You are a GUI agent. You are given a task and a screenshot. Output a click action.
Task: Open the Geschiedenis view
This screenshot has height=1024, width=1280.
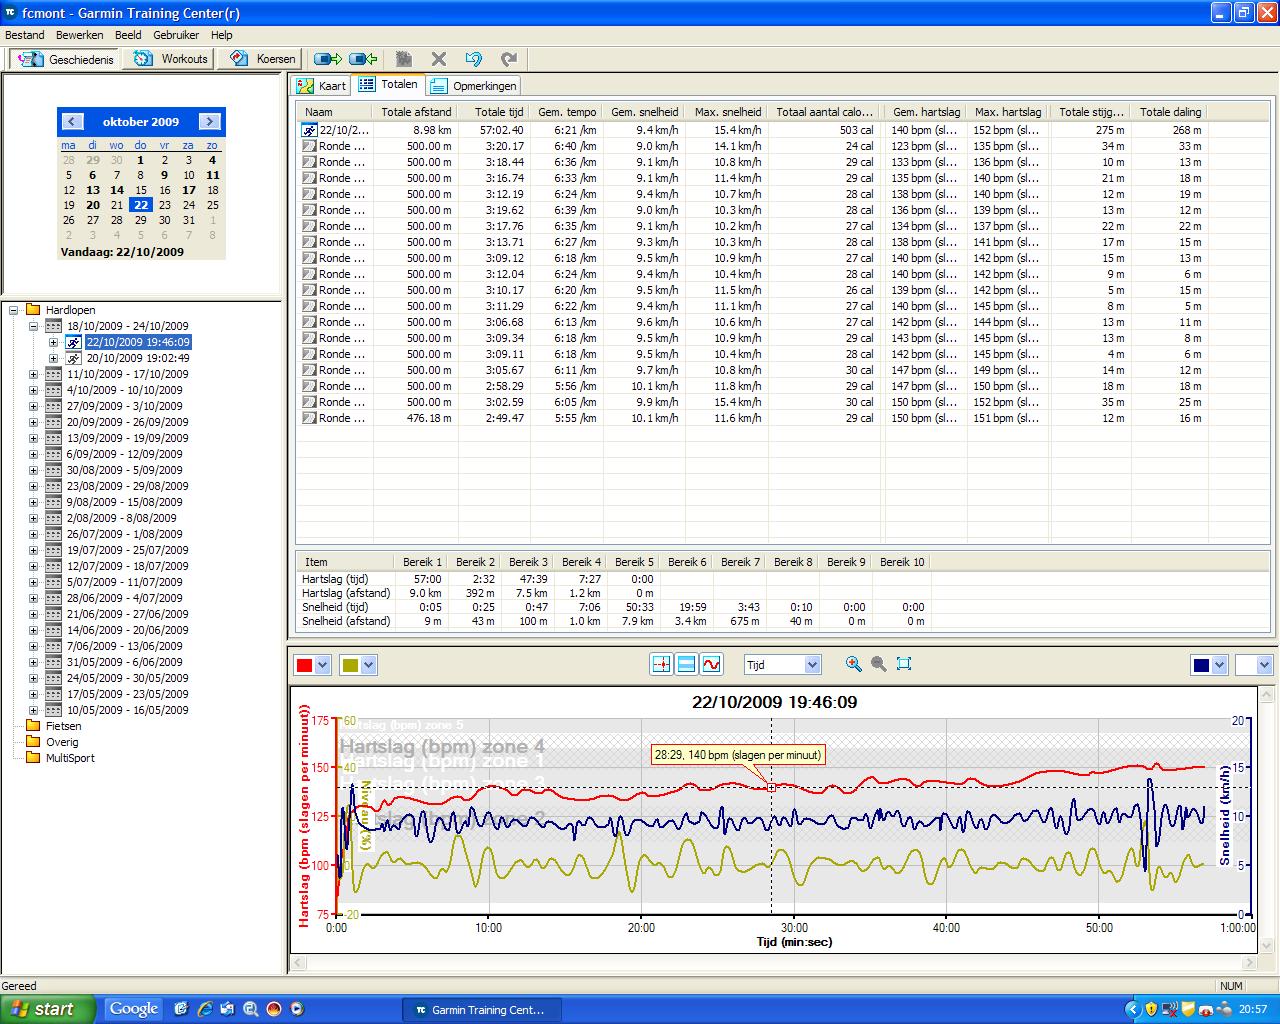(66, 59)
